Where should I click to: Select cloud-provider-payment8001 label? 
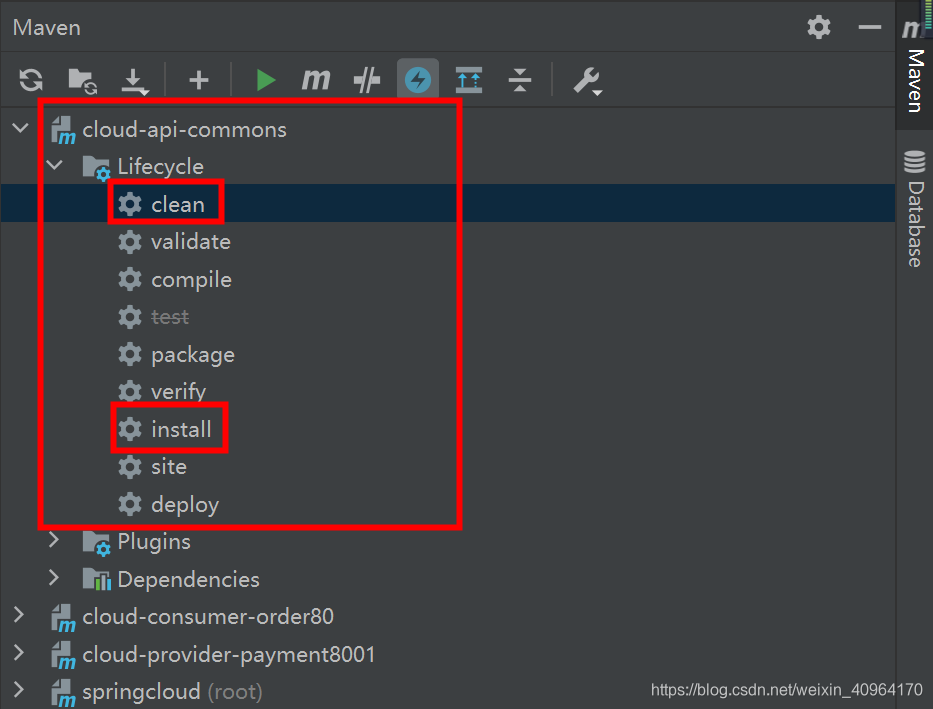click(229, 655)
